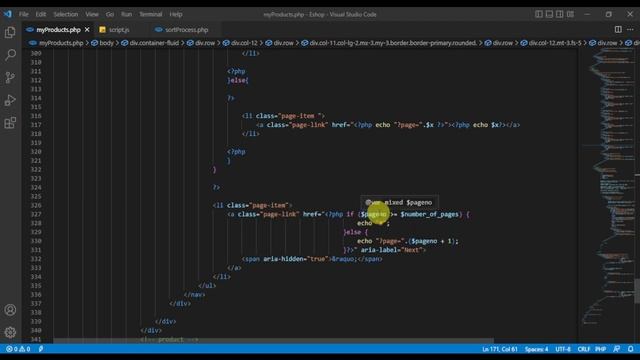The height and width of the screenshot is (360, 640).
Task: Open Source Control view
Action: click(10, 78)
